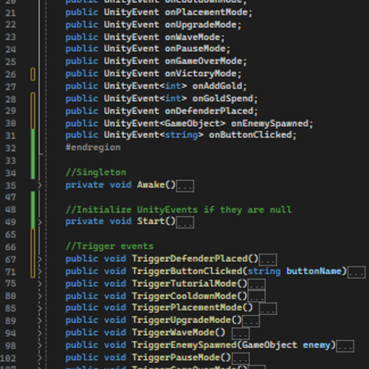
Task: Click line number 66 in the gutter
Action: pos(11,247)
